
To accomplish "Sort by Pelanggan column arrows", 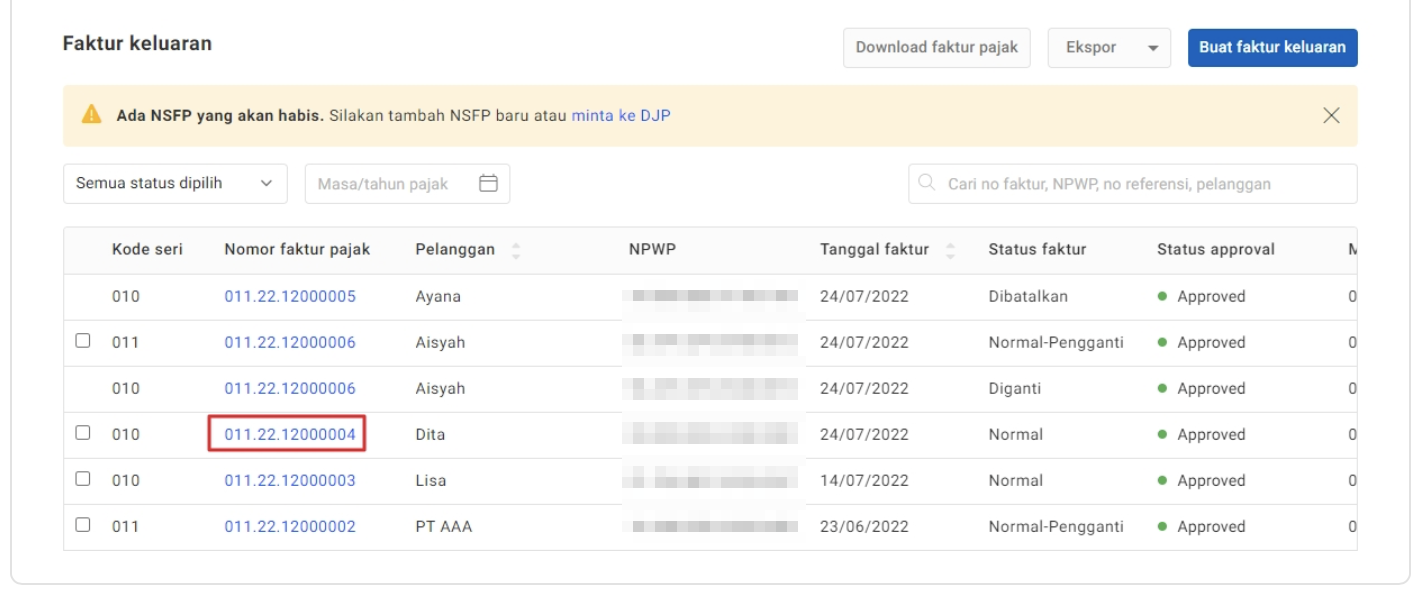I will (x=516, y=250).
